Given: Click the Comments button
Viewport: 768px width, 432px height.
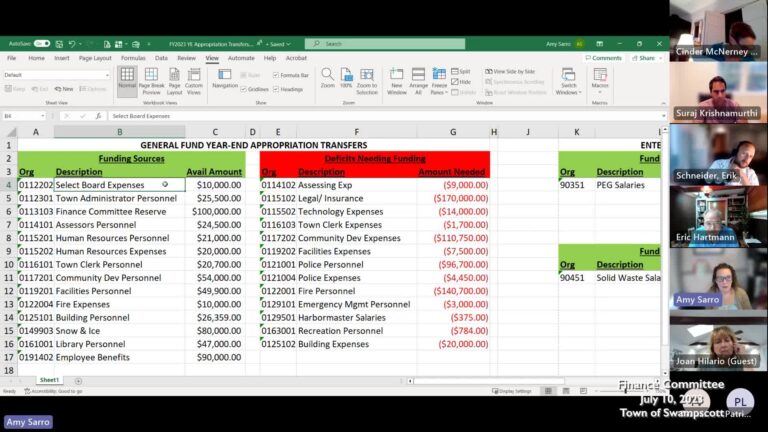Looking at the screenshot, I should coord(603,58).
